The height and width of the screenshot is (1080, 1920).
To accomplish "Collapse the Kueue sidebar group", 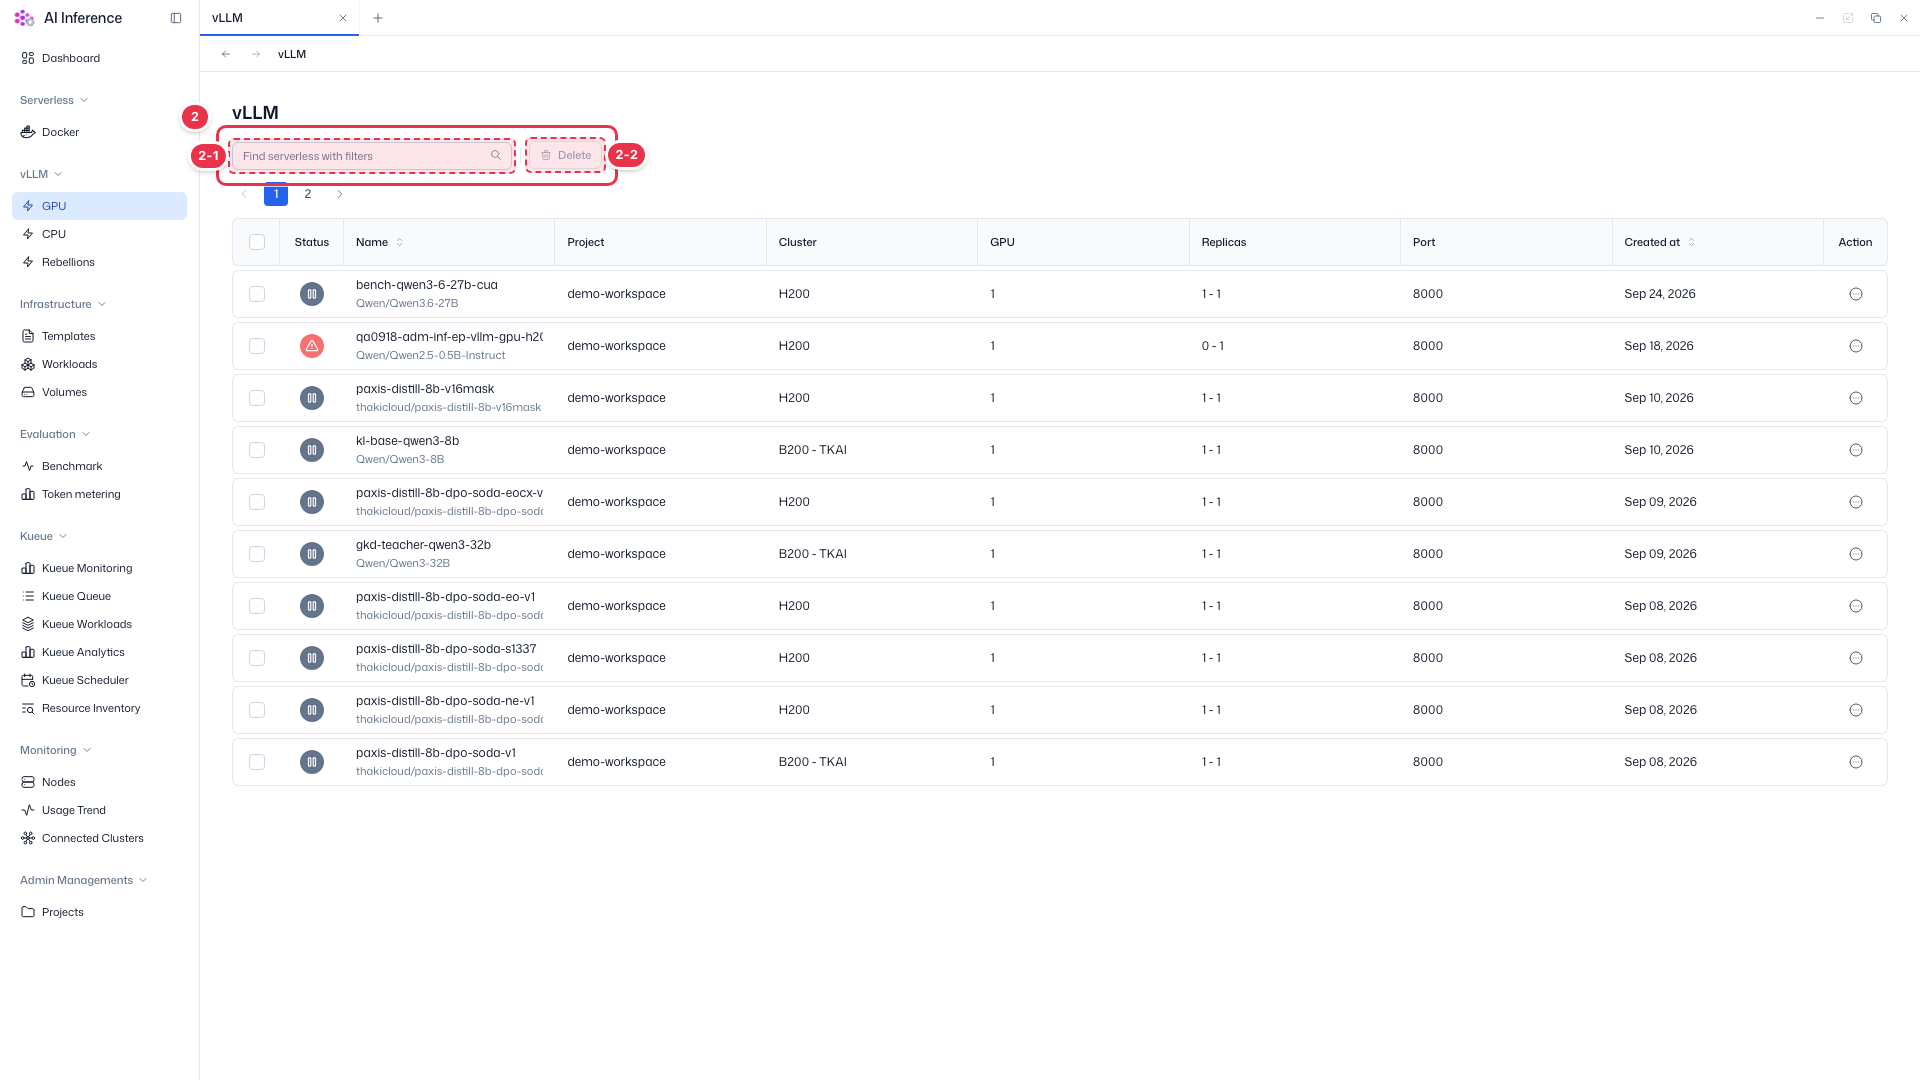I will 43,536.
